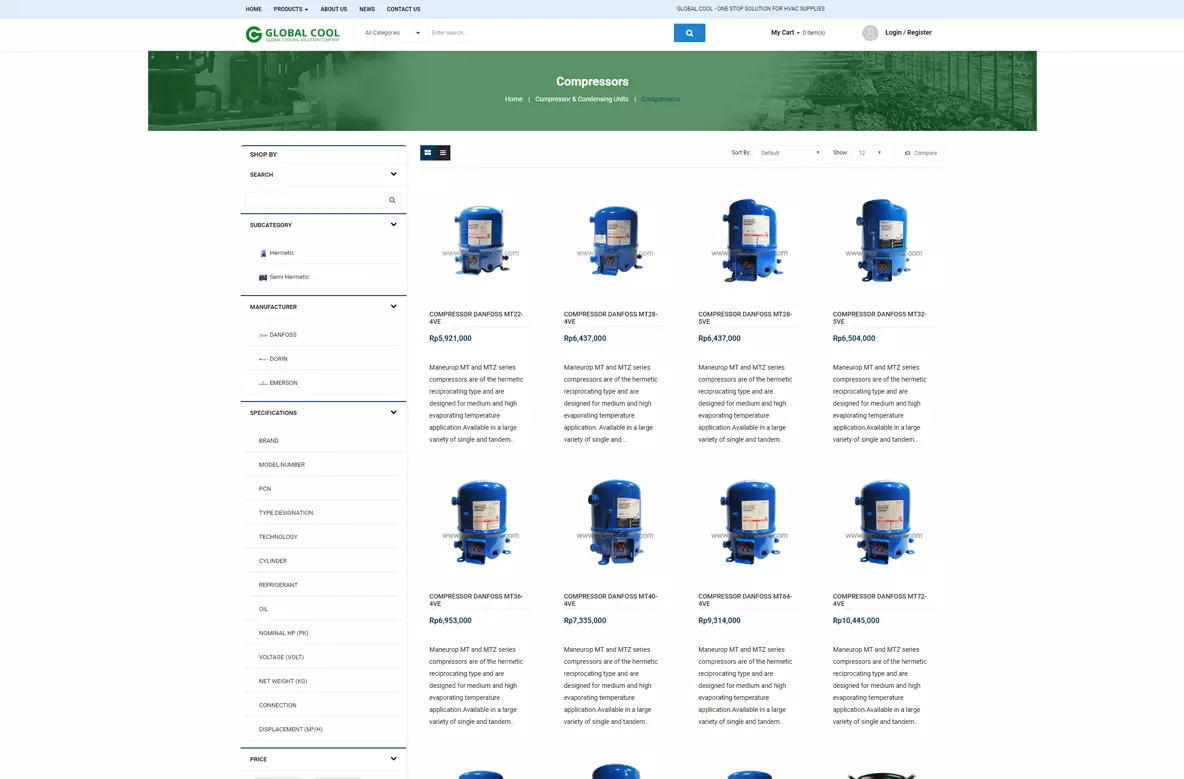Open the My Cart dropdown
The width and height of the screenshot is (1184, 779).
click(797, 33)
